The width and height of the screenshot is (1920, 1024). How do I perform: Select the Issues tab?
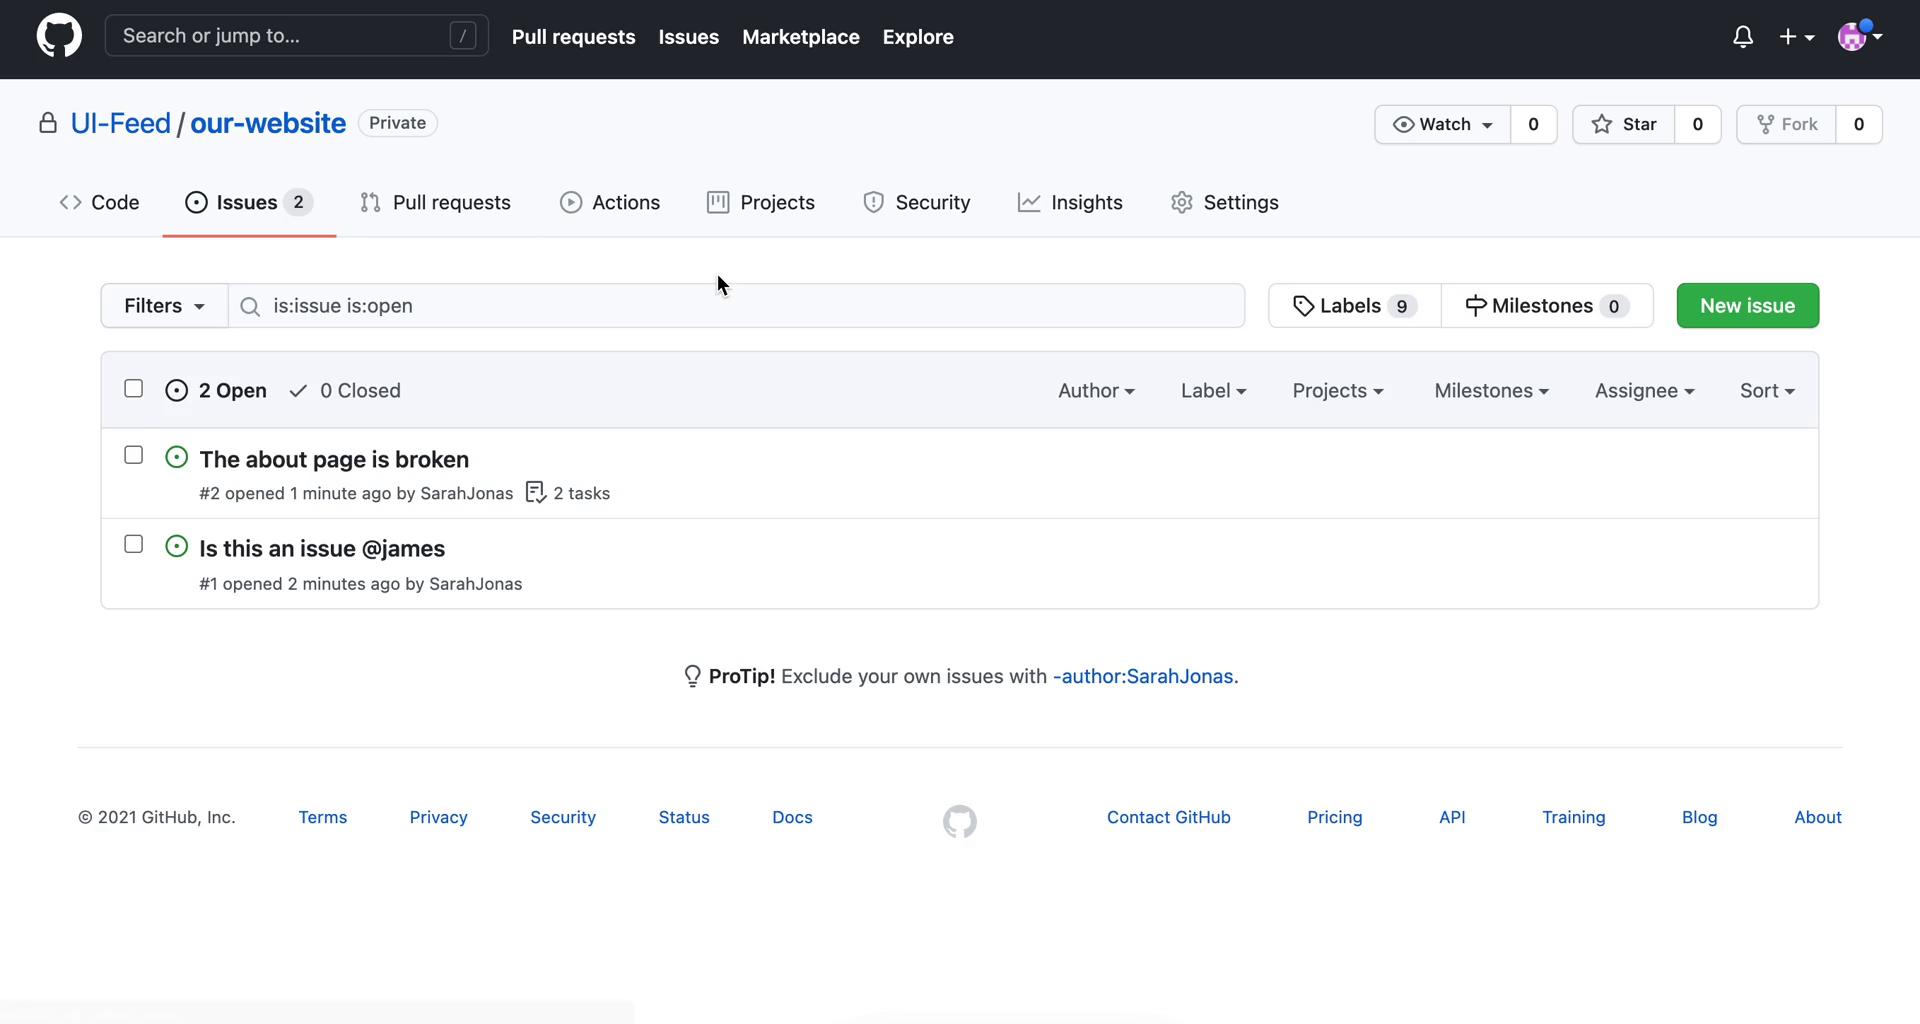tap(249, 202)
